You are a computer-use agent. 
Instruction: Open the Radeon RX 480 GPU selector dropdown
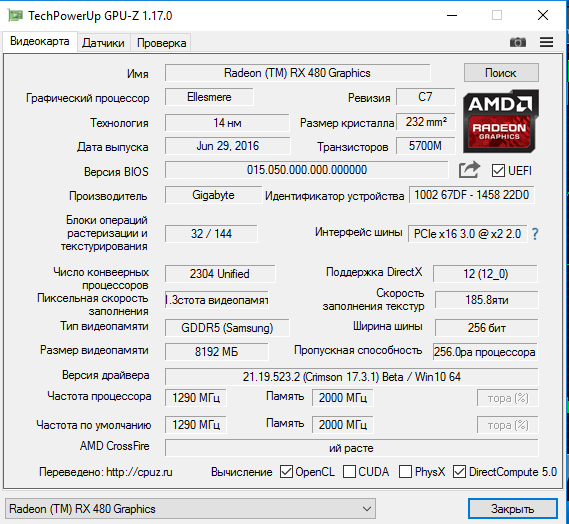coord(190,509)
